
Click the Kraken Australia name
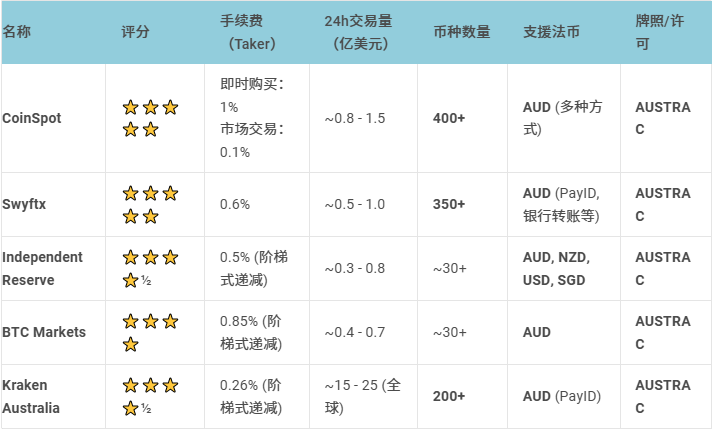point(31,396)
